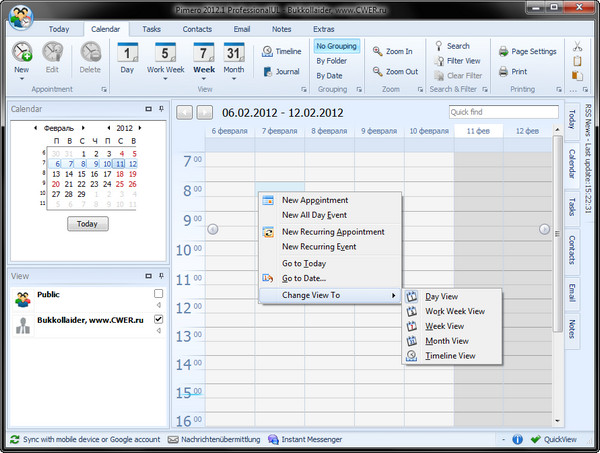
Task: Click the Cut scissors icon
Action: [577, 46]
